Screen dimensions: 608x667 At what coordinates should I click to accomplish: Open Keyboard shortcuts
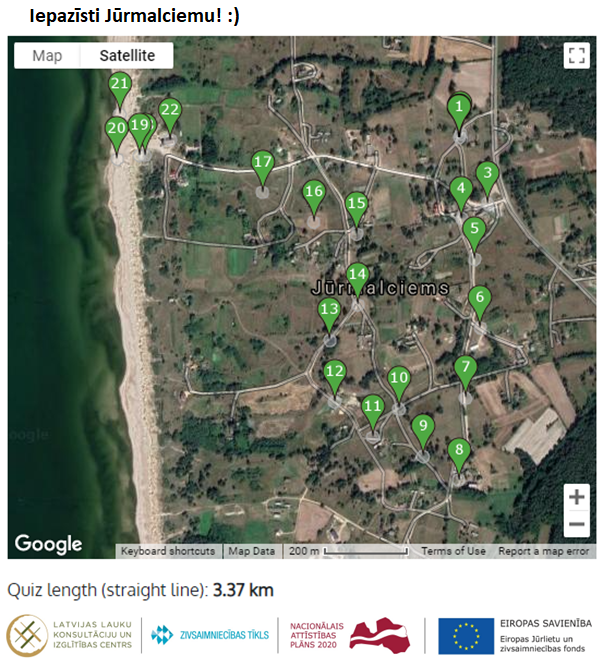coord(167,551)
